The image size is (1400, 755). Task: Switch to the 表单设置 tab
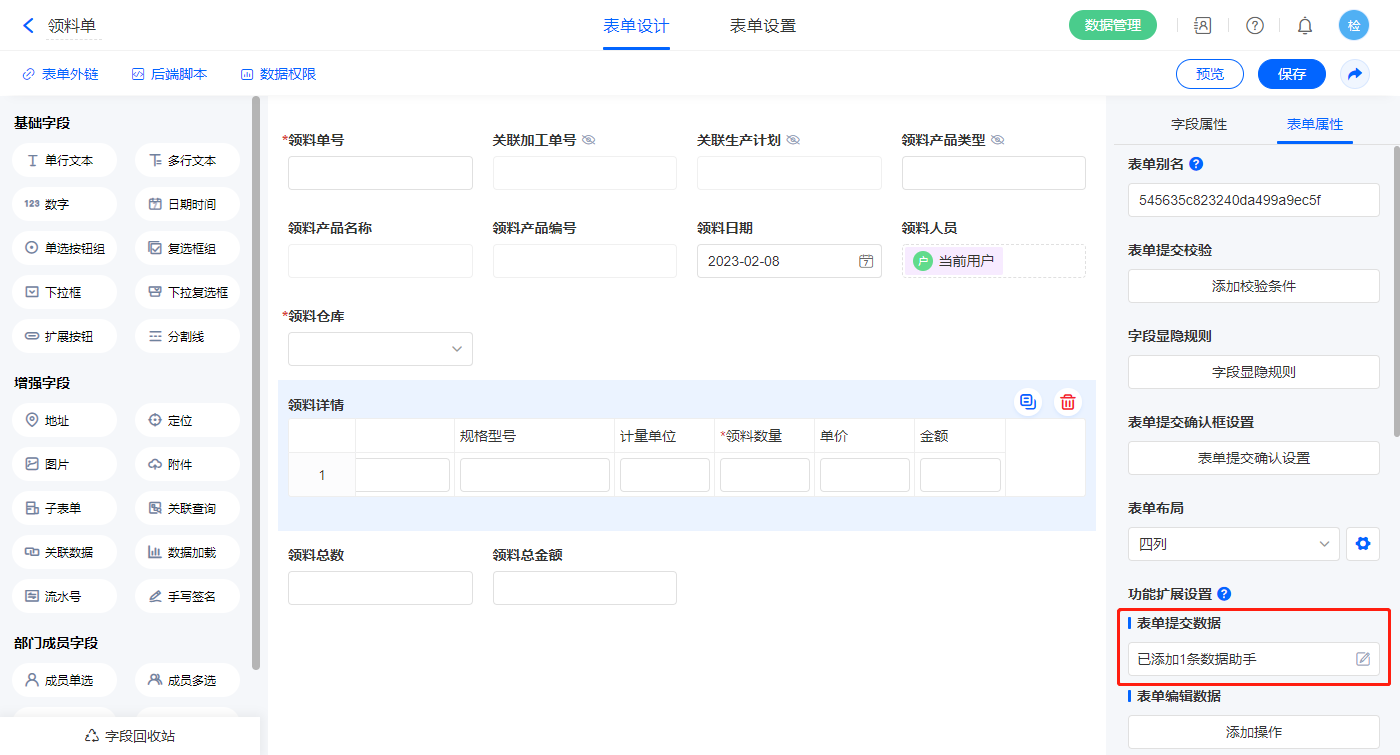762,26
